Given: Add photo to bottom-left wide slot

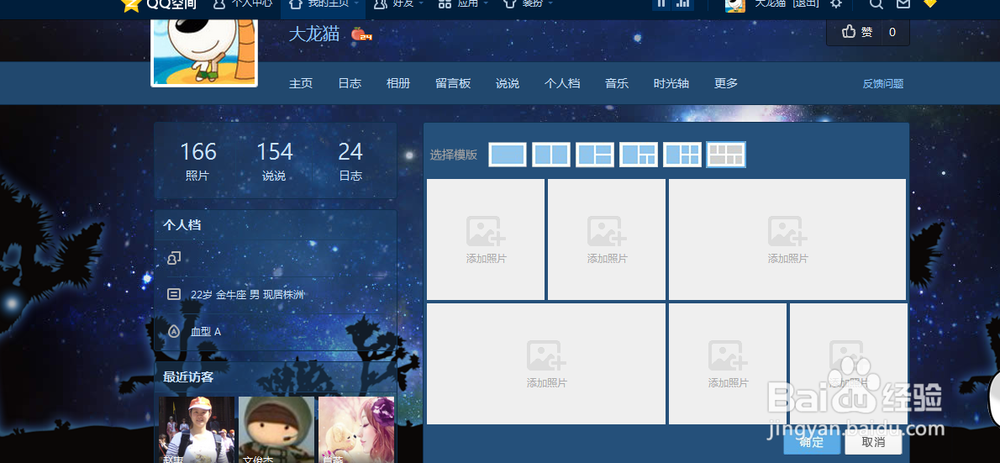Looking at the screenshot, I should (x=546, y=364).
